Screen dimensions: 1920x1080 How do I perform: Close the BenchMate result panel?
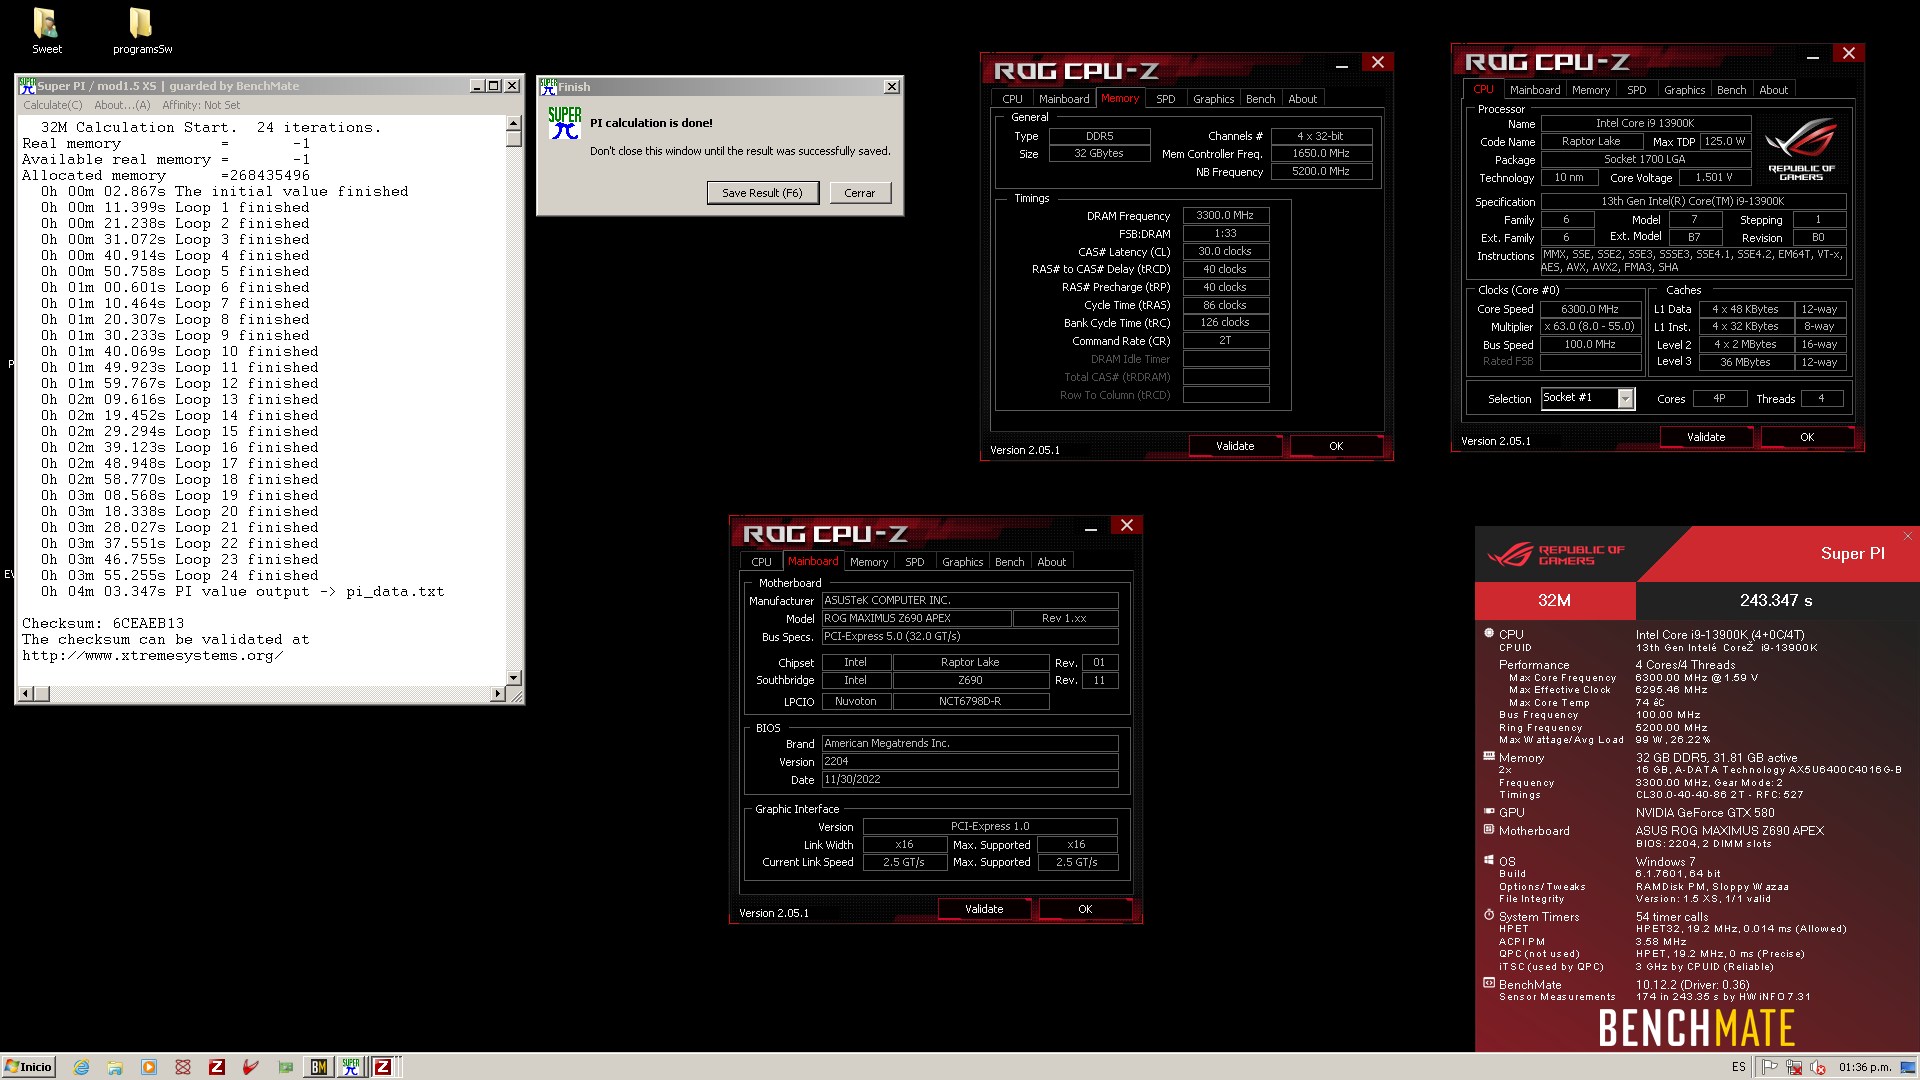1907,537
